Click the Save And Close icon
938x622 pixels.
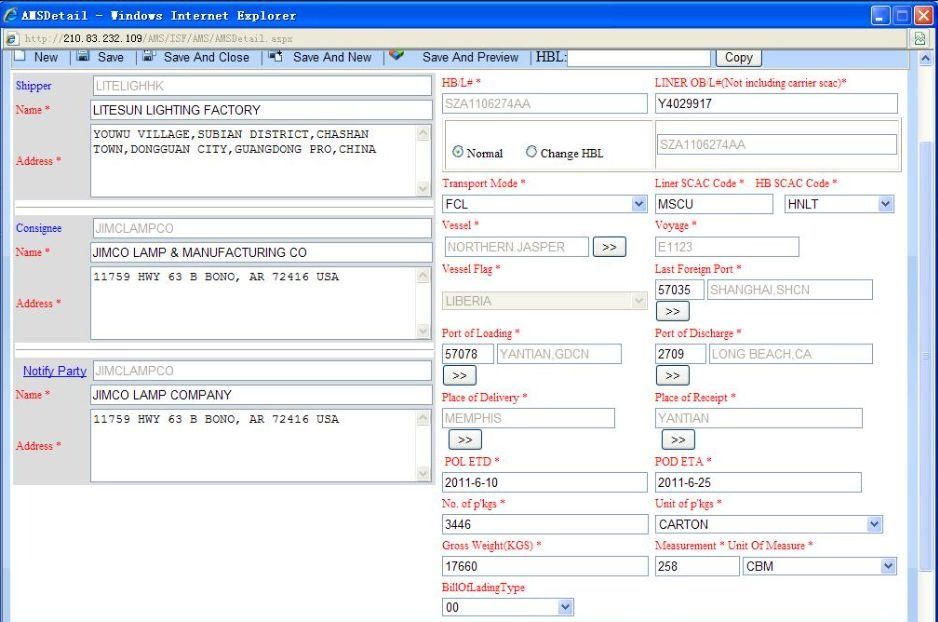click(x=149, y=56)
